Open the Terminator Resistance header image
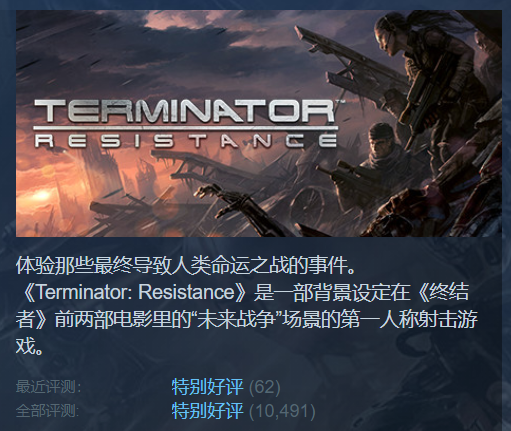The width and height of the screenshot is (511, 431). point(259,123)
